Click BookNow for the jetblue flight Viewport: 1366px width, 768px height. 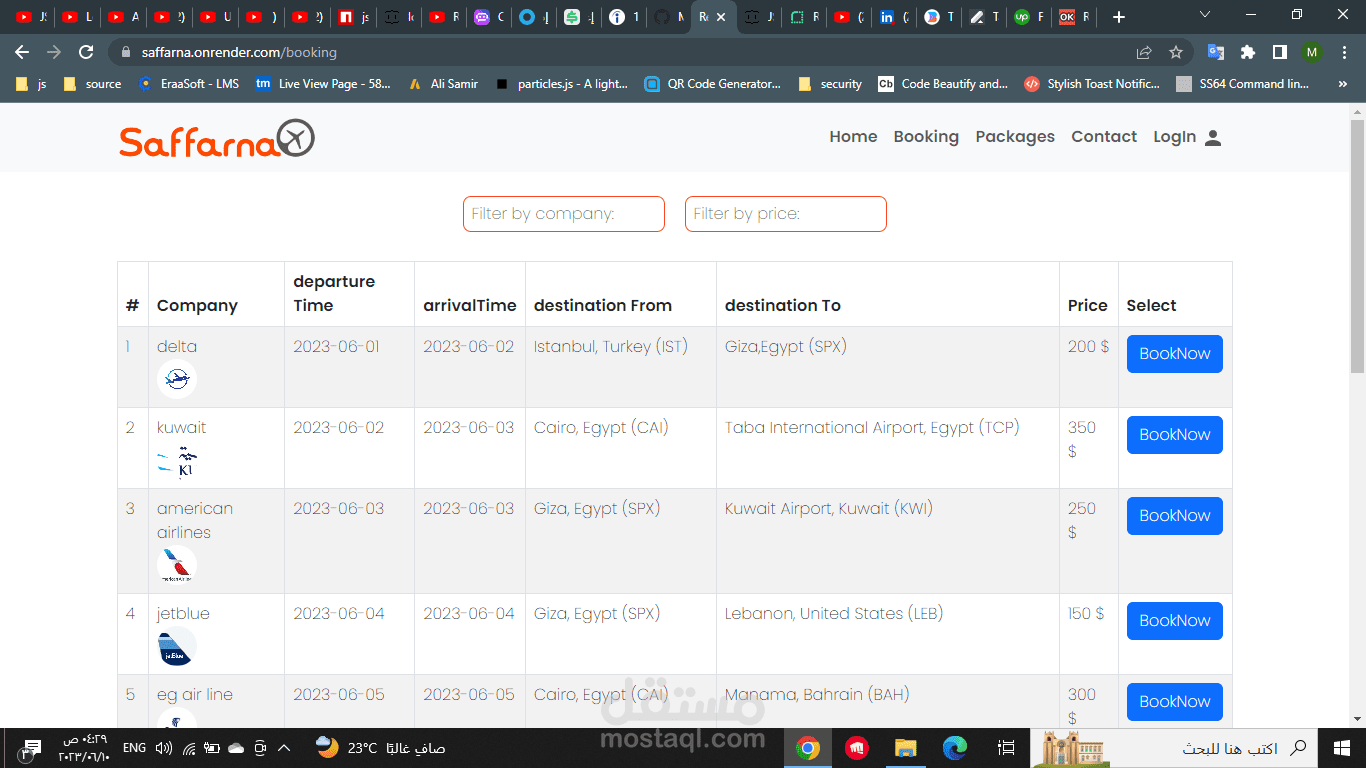click(x=1175, y=621)
